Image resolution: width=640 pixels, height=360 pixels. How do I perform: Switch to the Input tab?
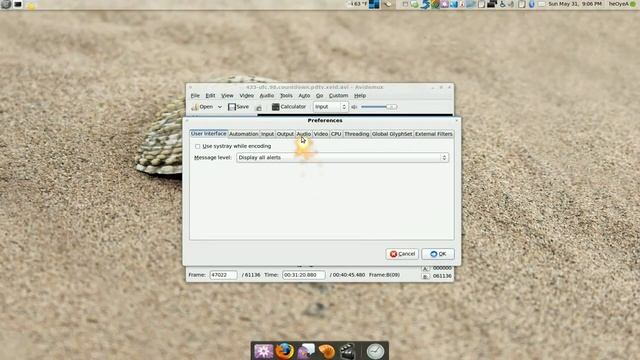tap(267, 134)
